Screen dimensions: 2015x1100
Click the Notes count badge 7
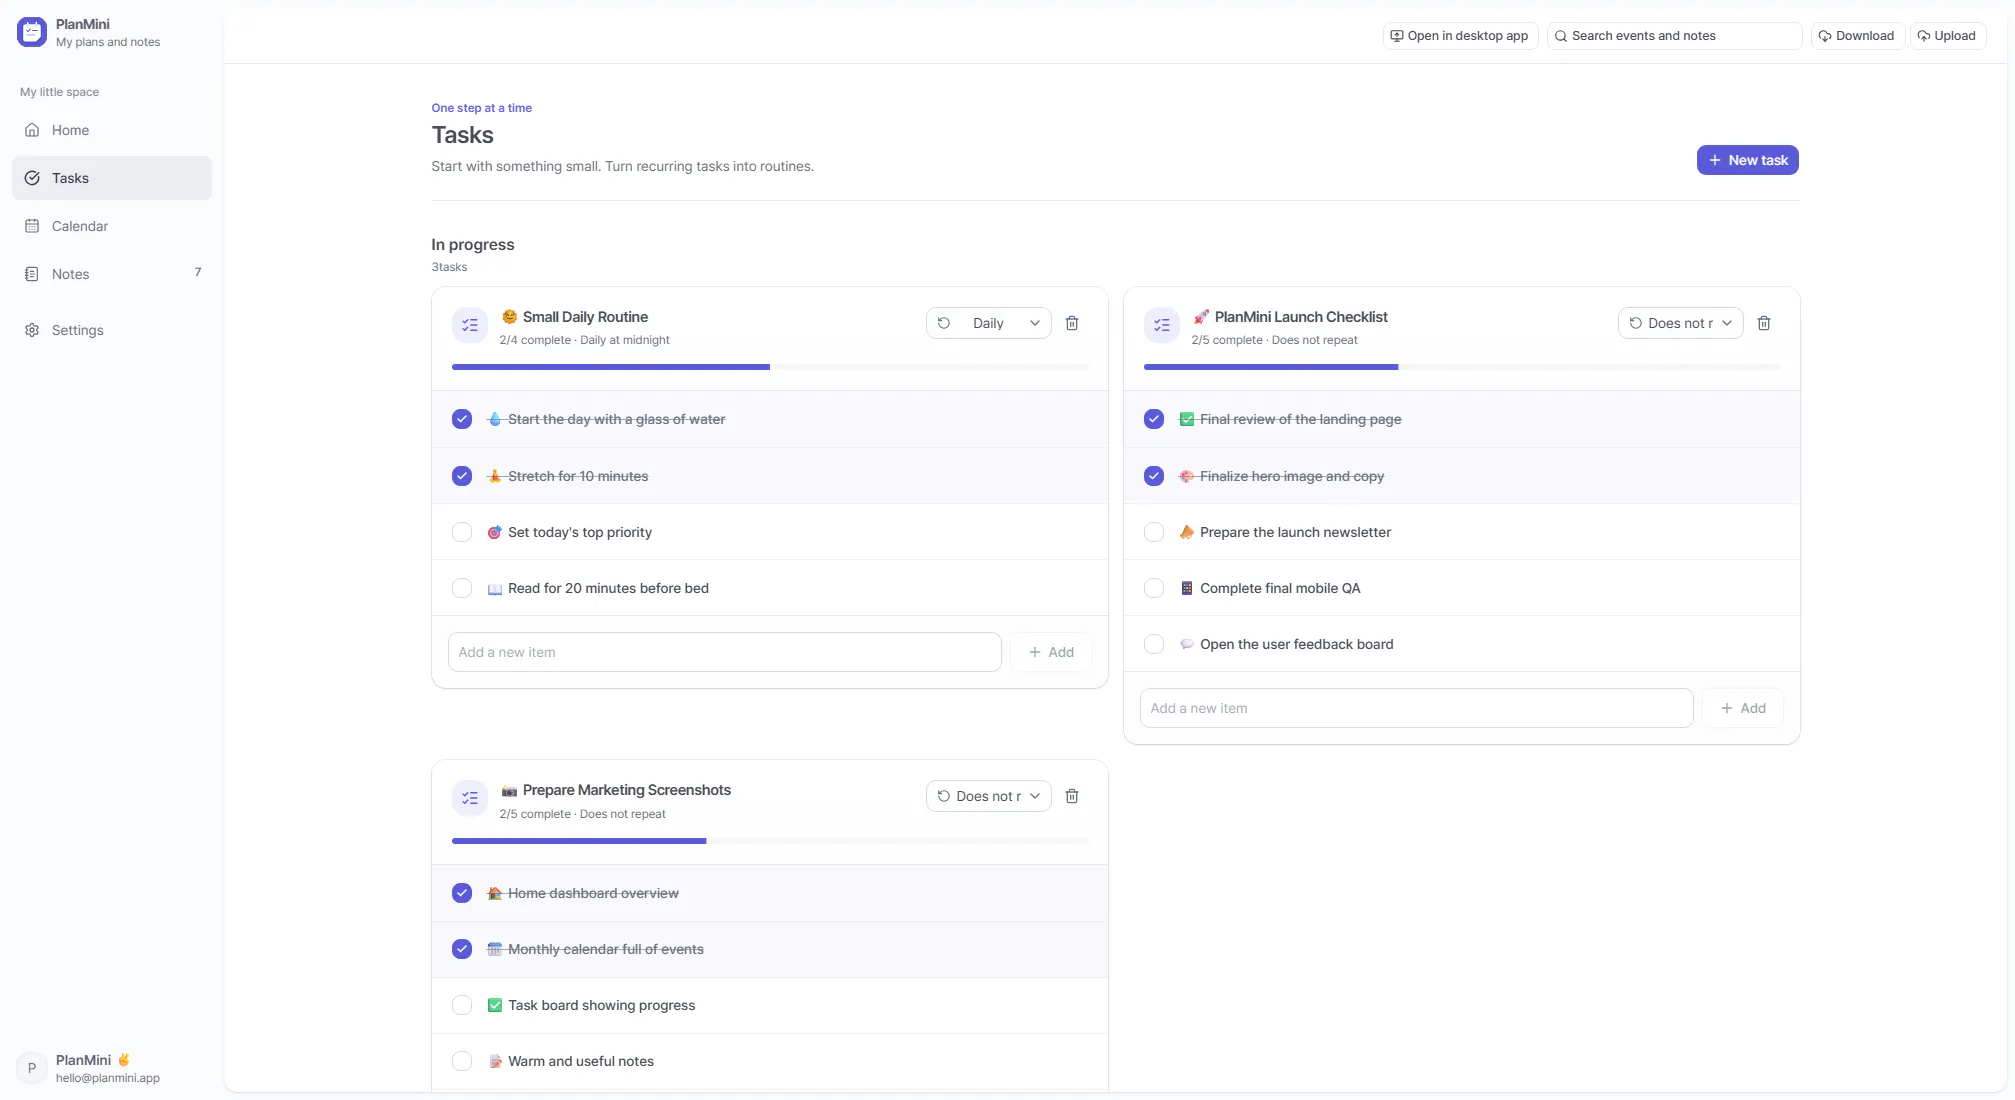click(198, 272)
